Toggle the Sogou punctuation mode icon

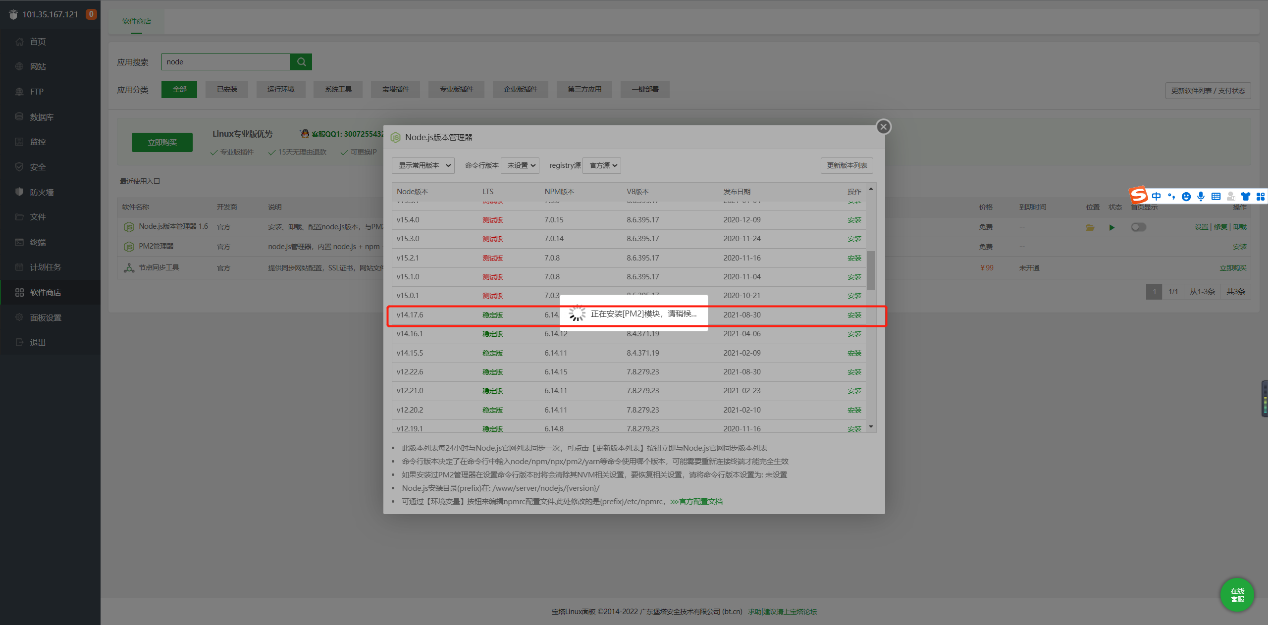[1171, 196]
